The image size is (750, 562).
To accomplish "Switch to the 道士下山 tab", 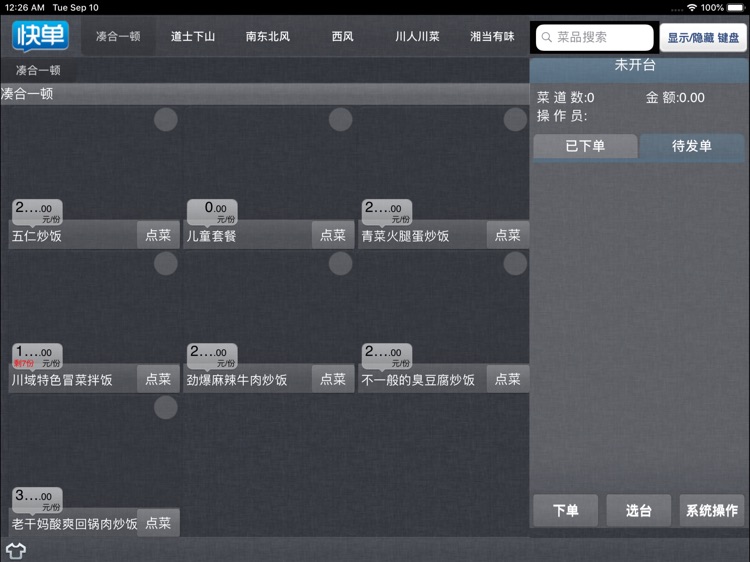I will tap(193, 36).
